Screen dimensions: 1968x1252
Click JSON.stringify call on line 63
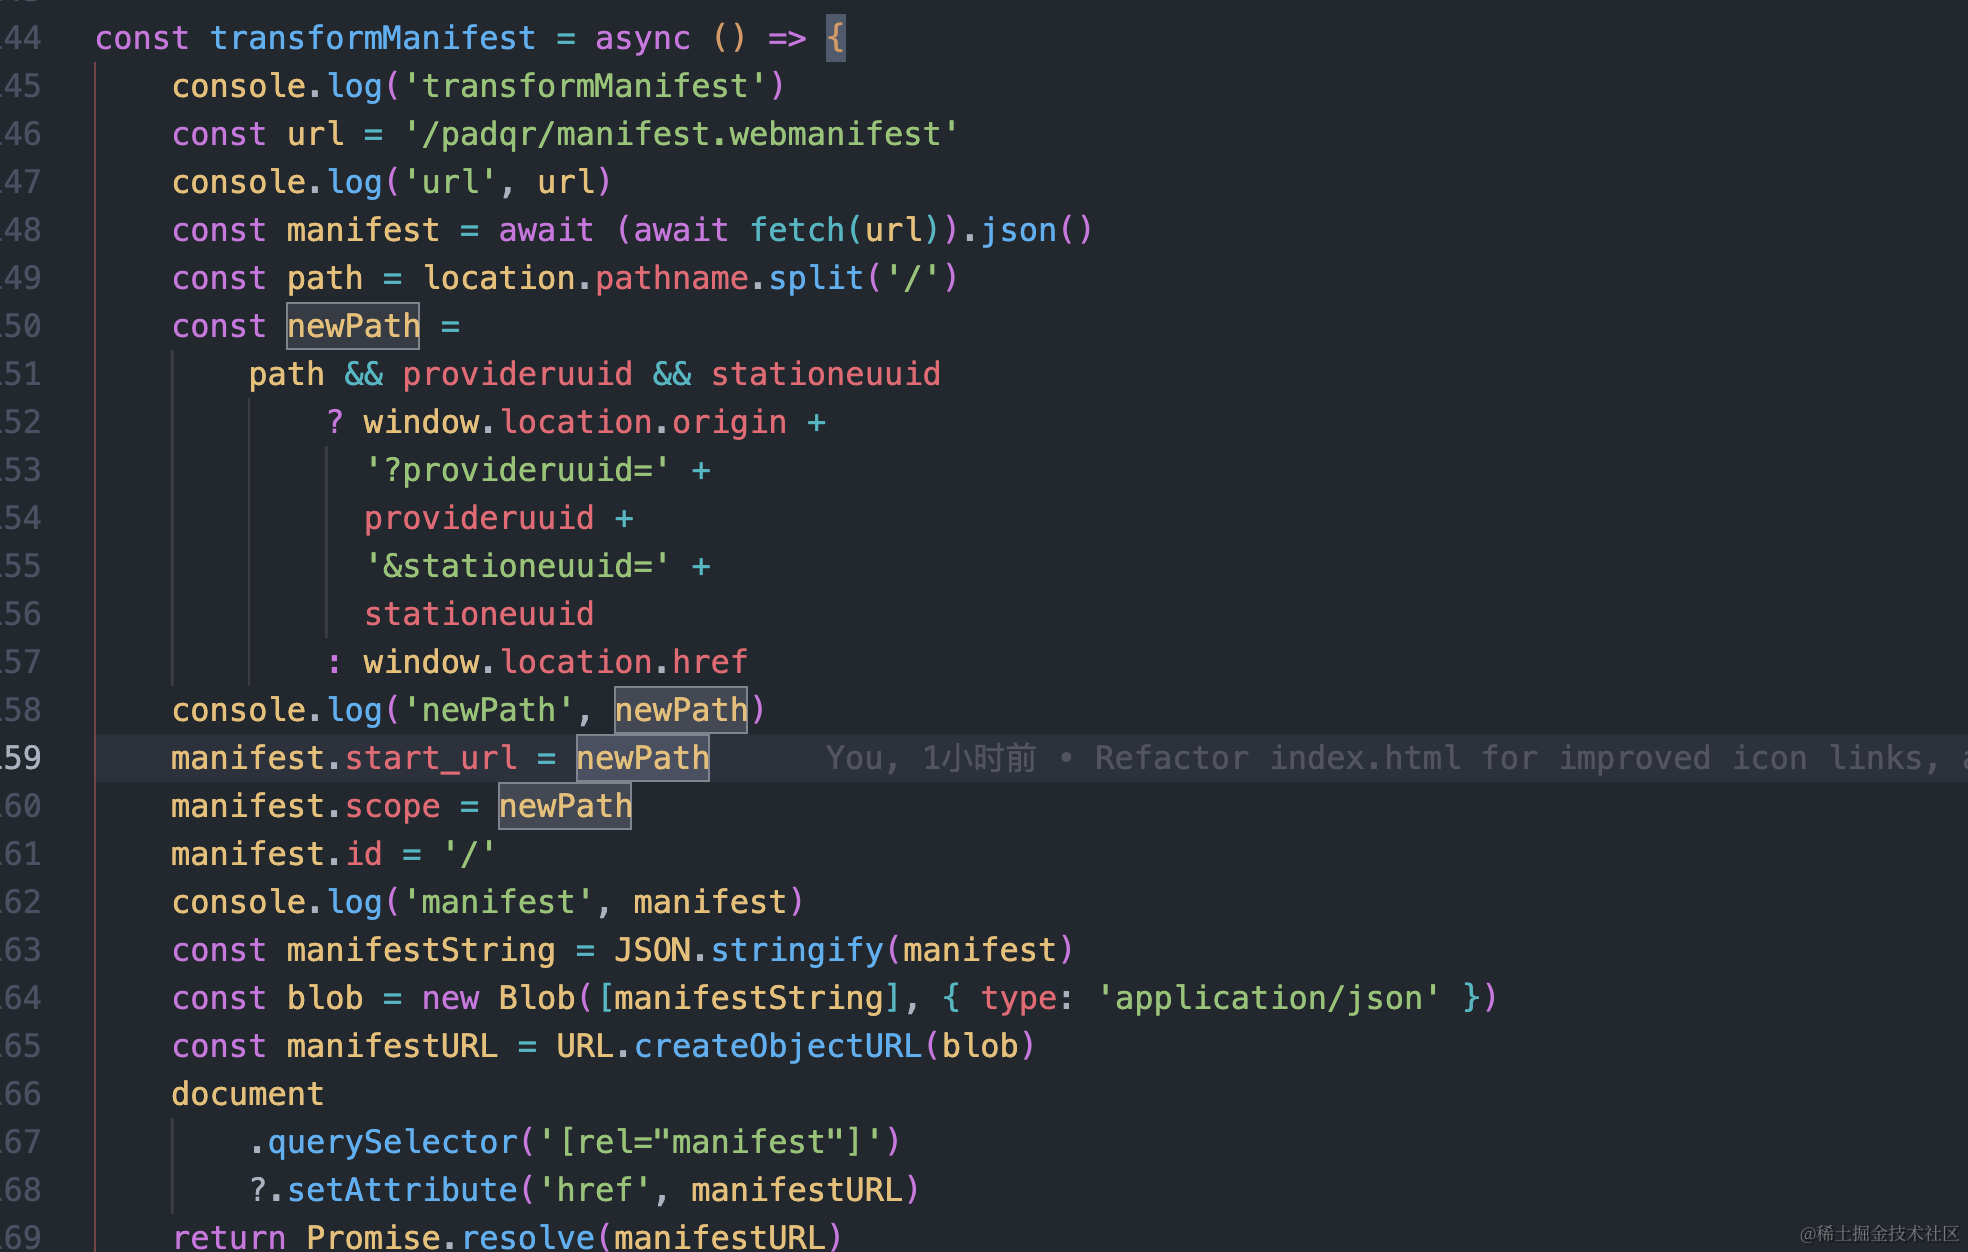pyautogui.click(x=748, y=950)
